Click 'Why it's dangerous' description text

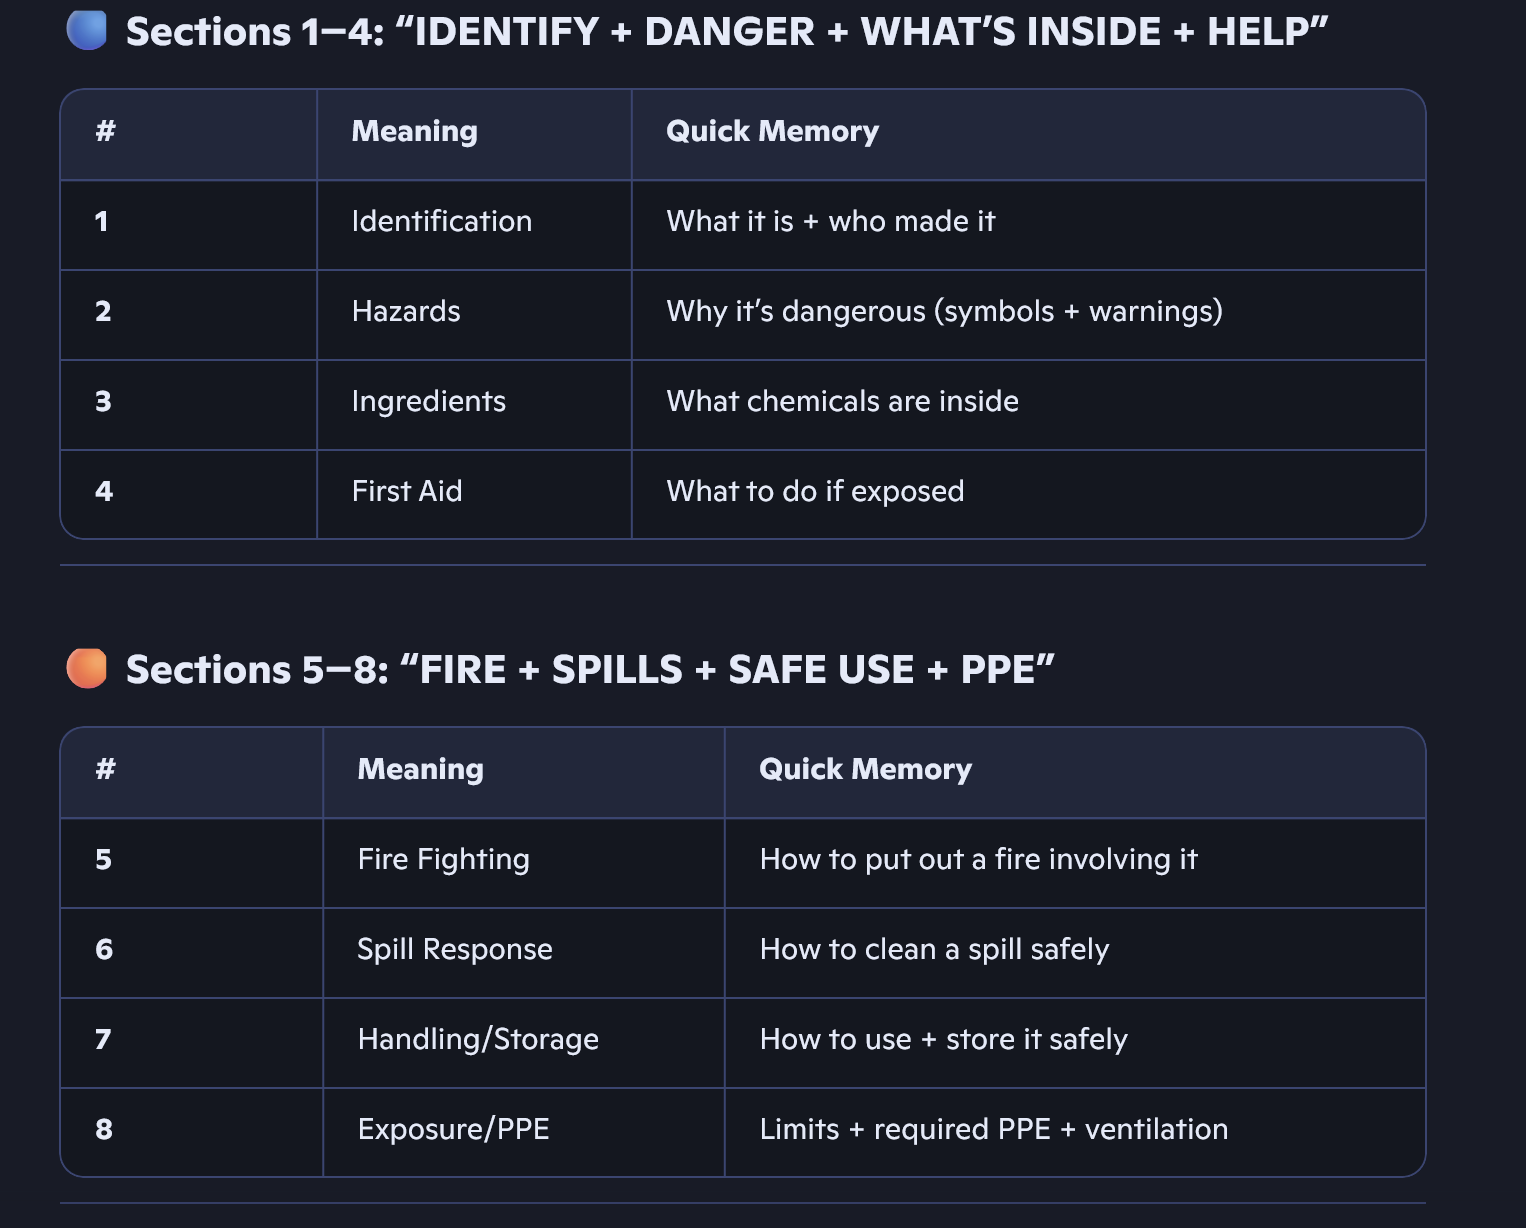(943, 312)
